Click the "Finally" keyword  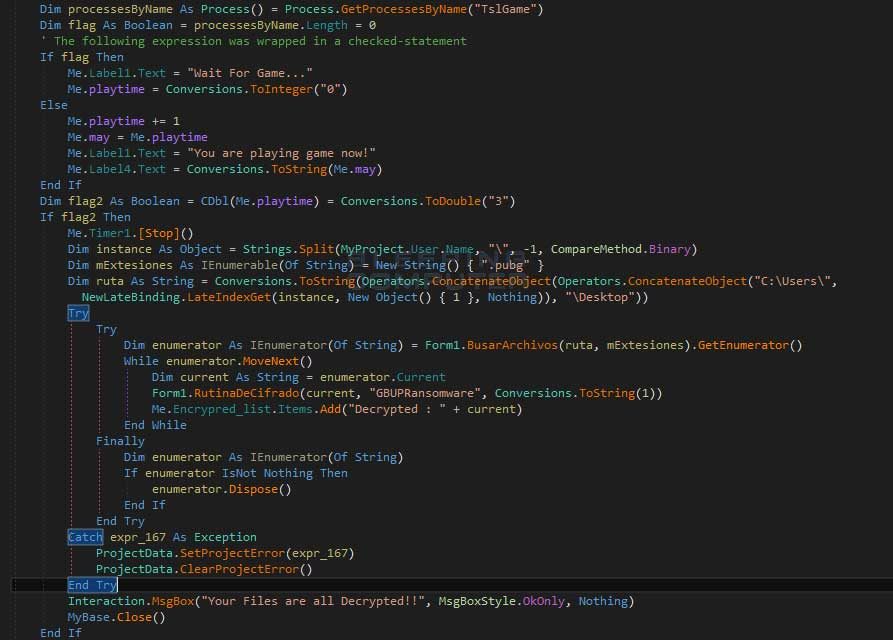point(120,441)
